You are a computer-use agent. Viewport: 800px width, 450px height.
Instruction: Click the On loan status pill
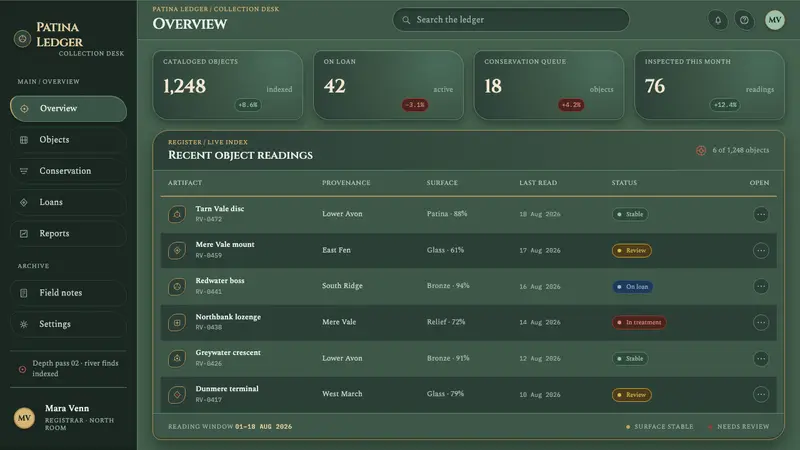coord(633,287)
